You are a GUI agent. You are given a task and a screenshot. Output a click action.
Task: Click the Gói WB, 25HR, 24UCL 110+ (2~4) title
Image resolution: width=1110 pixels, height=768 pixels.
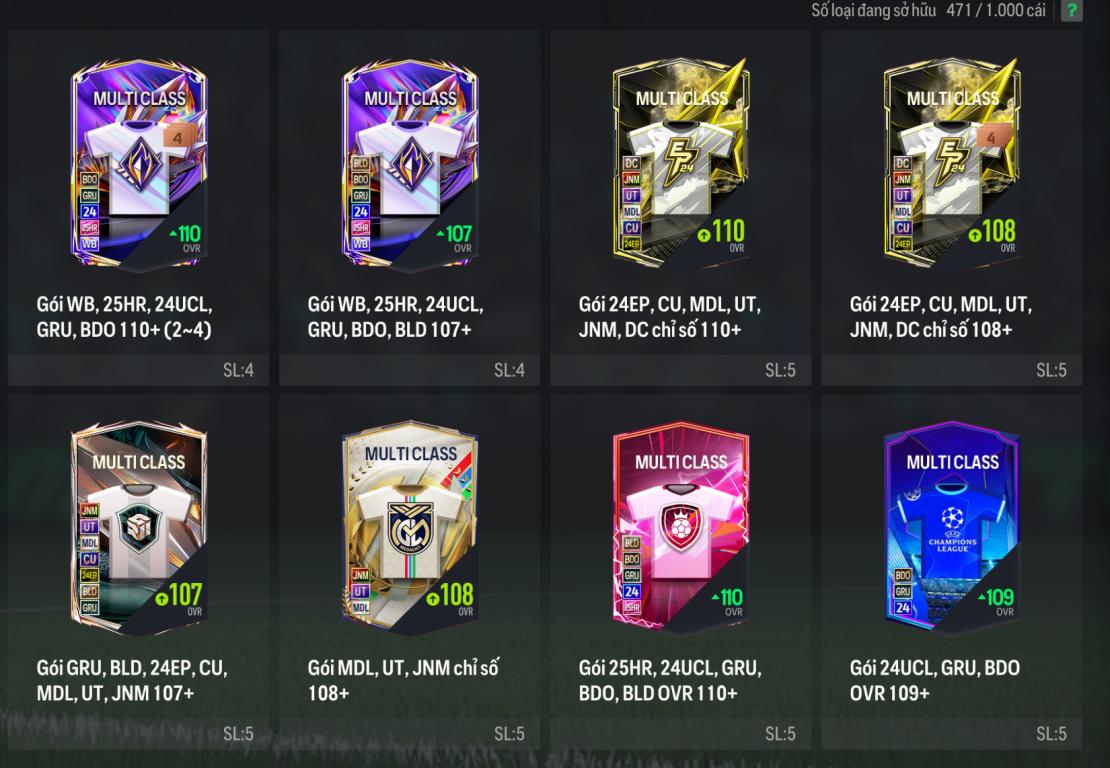coord(125,317)
